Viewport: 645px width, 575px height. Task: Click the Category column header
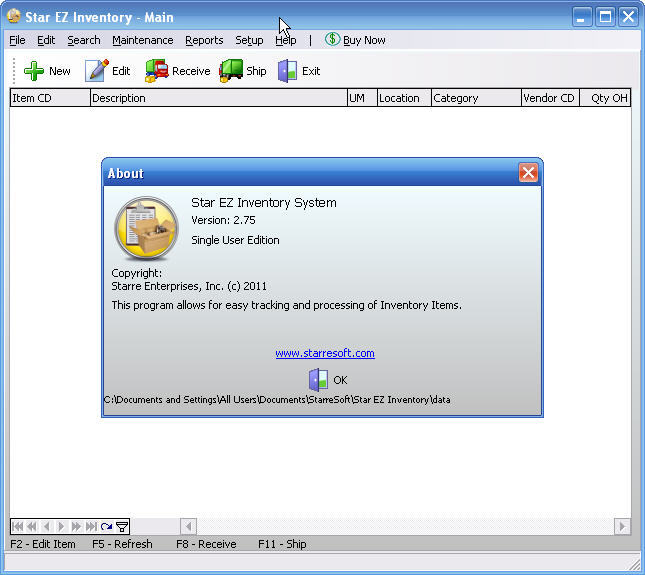tap(476, 98)
